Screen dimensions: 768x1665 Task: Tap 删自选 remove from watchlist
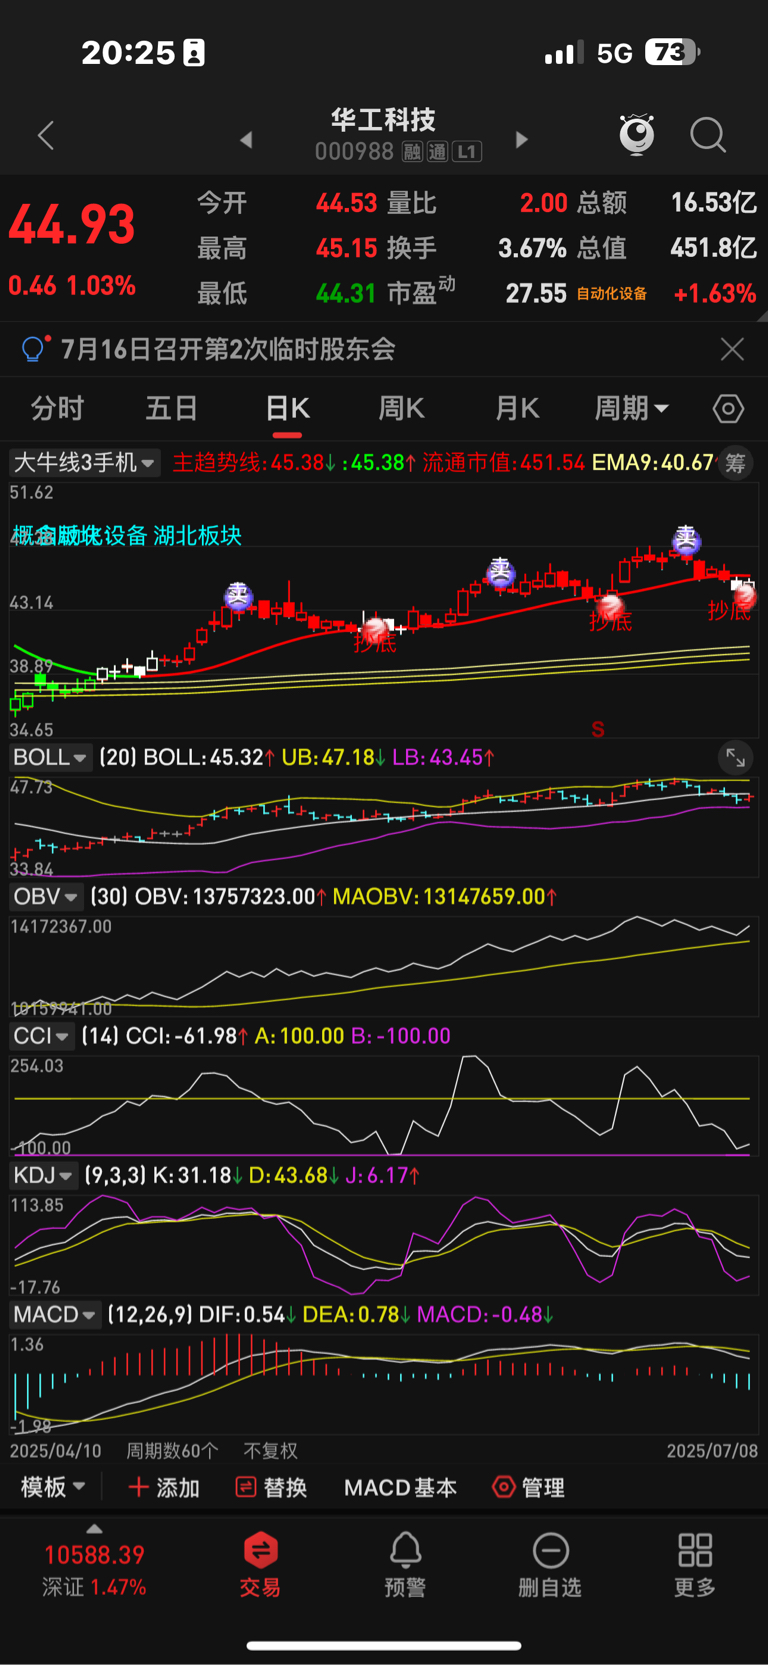click(550, 1565)
